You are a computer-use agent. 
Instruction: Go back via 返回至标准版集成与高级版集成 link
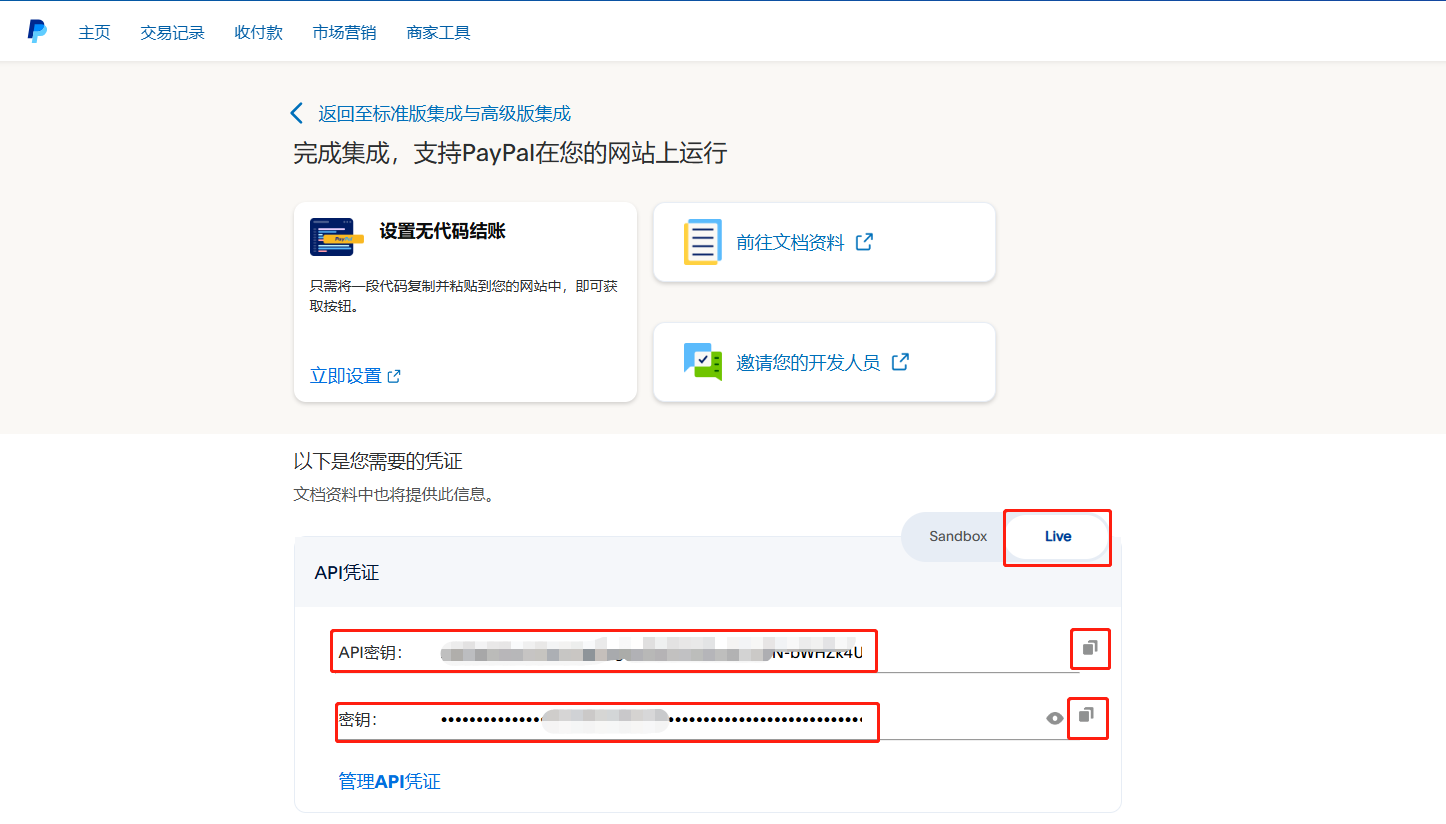445,114
